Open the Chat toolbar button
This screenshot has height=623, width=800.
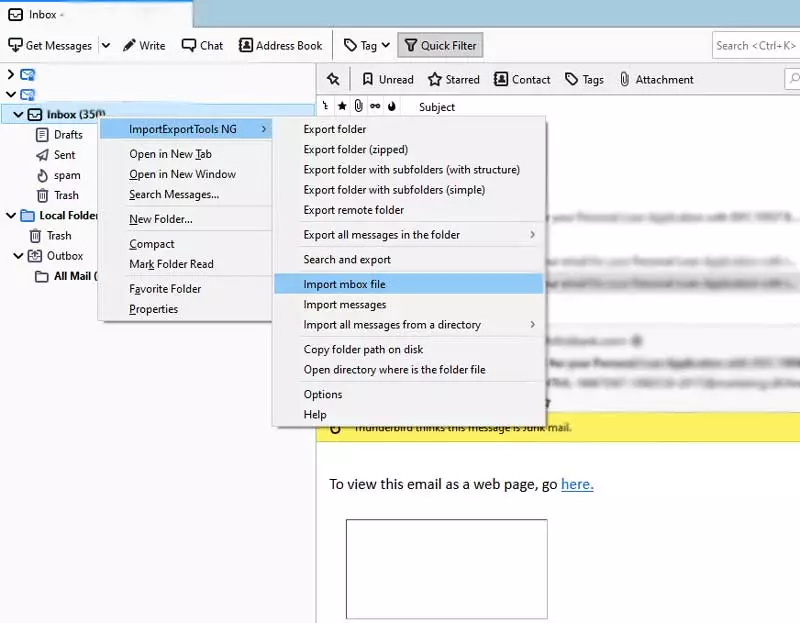[202, 45]
